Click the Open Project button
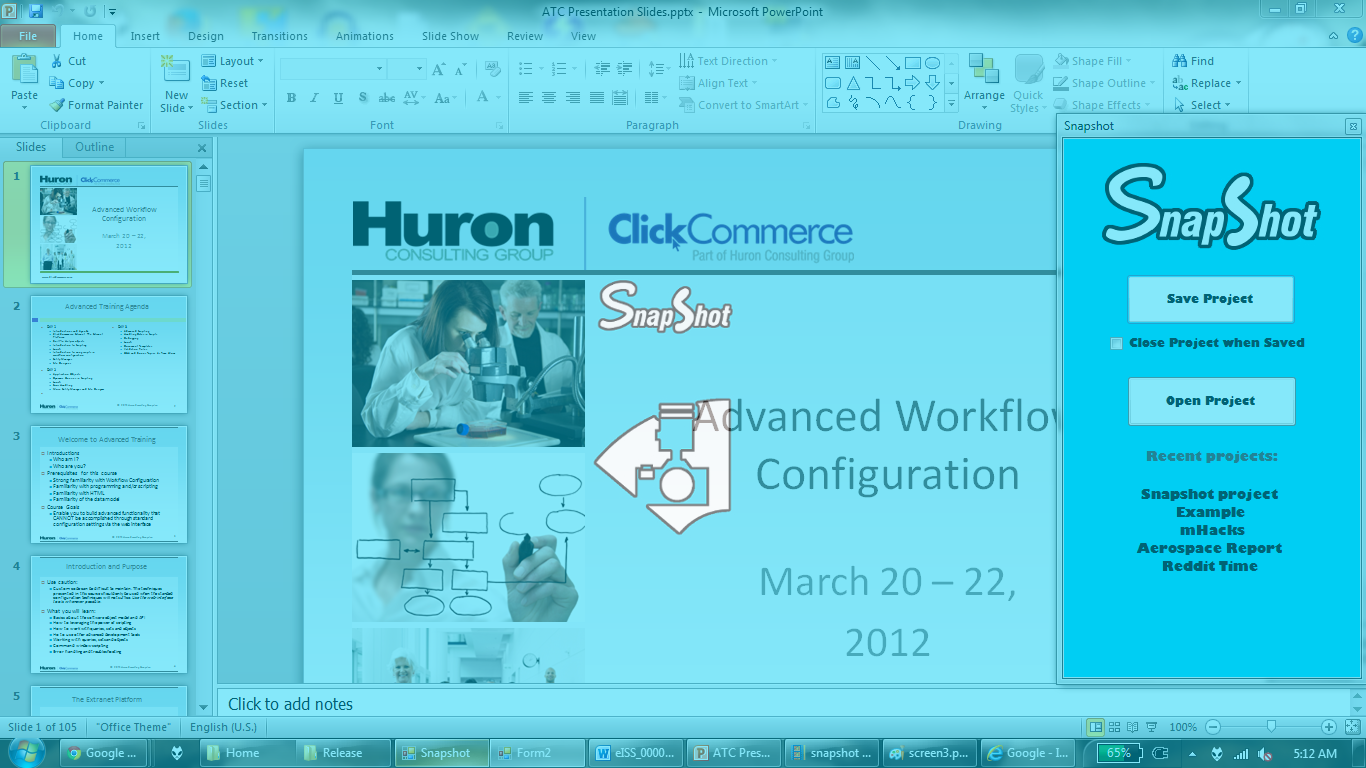The image size is (1366, 768). point(1211,401)
